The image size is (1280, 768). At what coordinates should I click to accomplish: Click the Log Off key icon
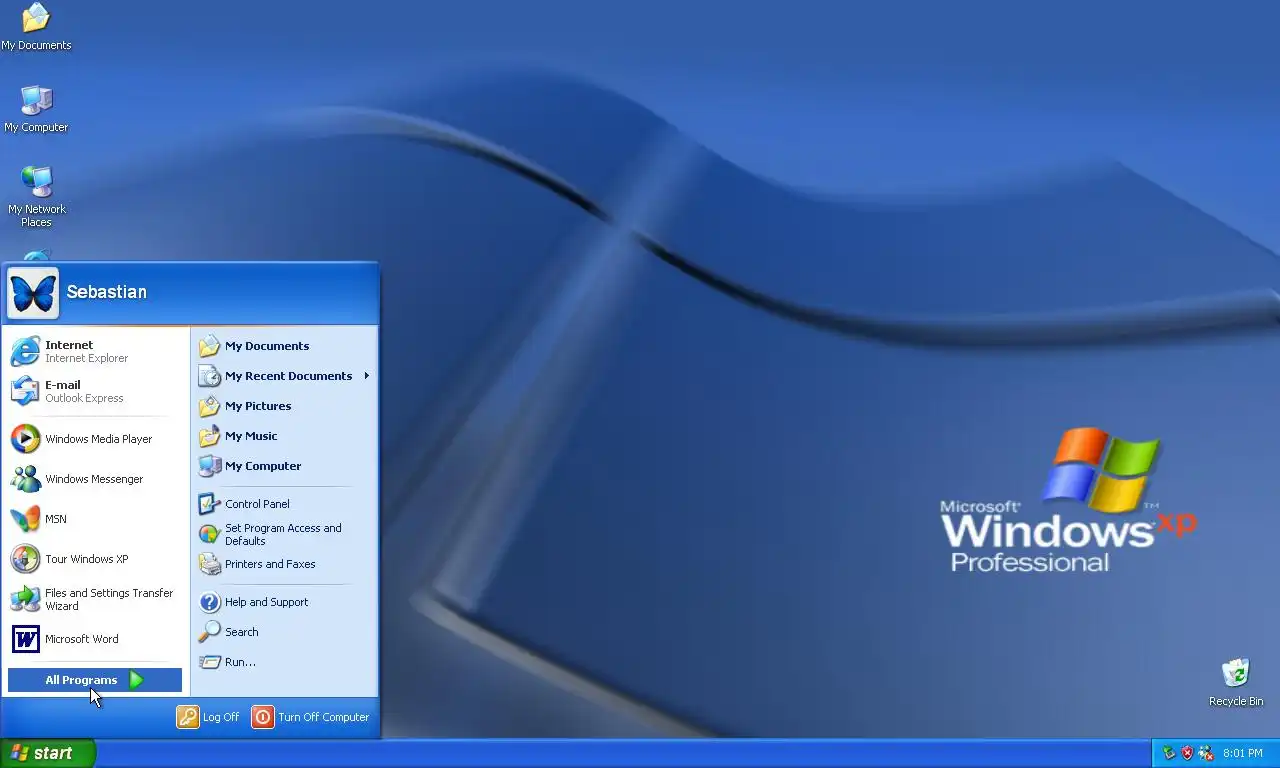188,717
